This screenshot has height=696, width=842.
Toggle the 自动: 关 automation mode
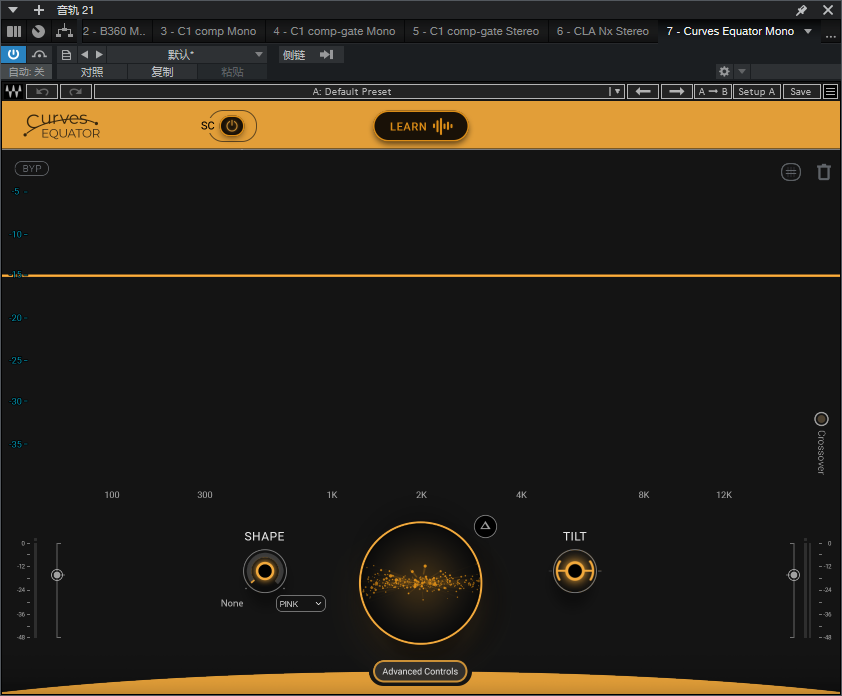coord(26,72)
